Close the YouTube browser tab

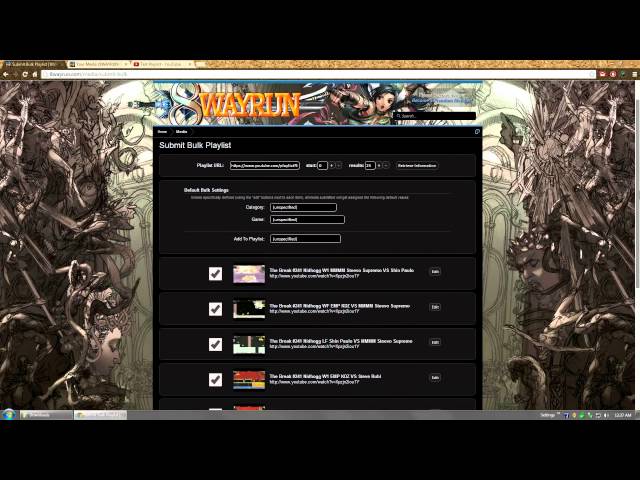coord(190,64)
